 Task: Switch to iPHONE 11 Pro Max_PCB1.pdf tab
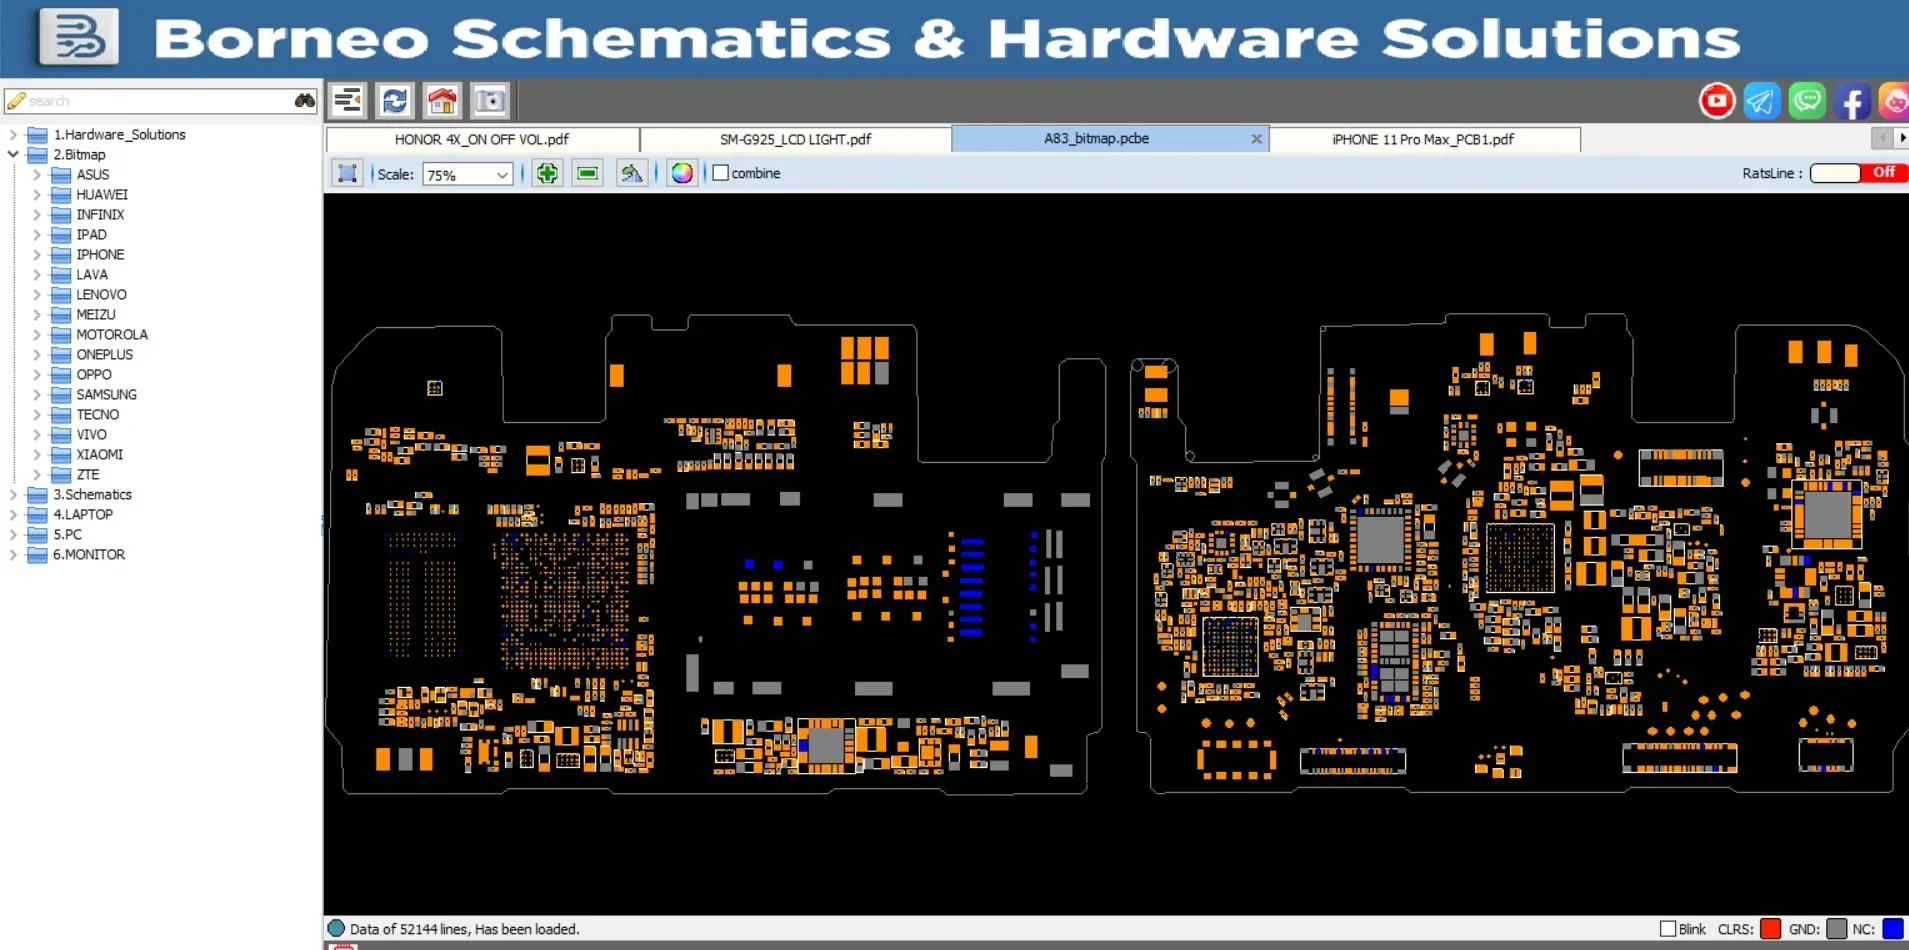[x=1422, y=140]
